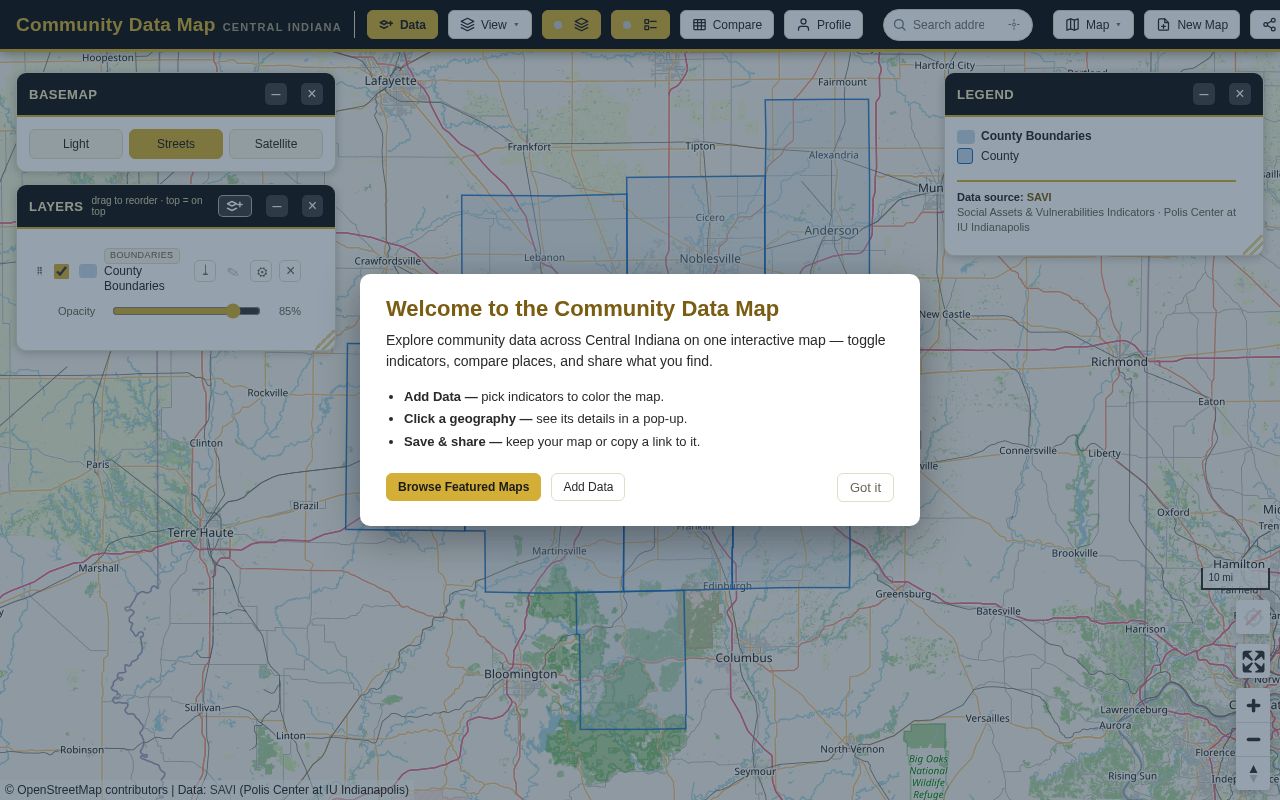Close the Legend panel
Screen dimensions: 1280x800
[1240, 94]
